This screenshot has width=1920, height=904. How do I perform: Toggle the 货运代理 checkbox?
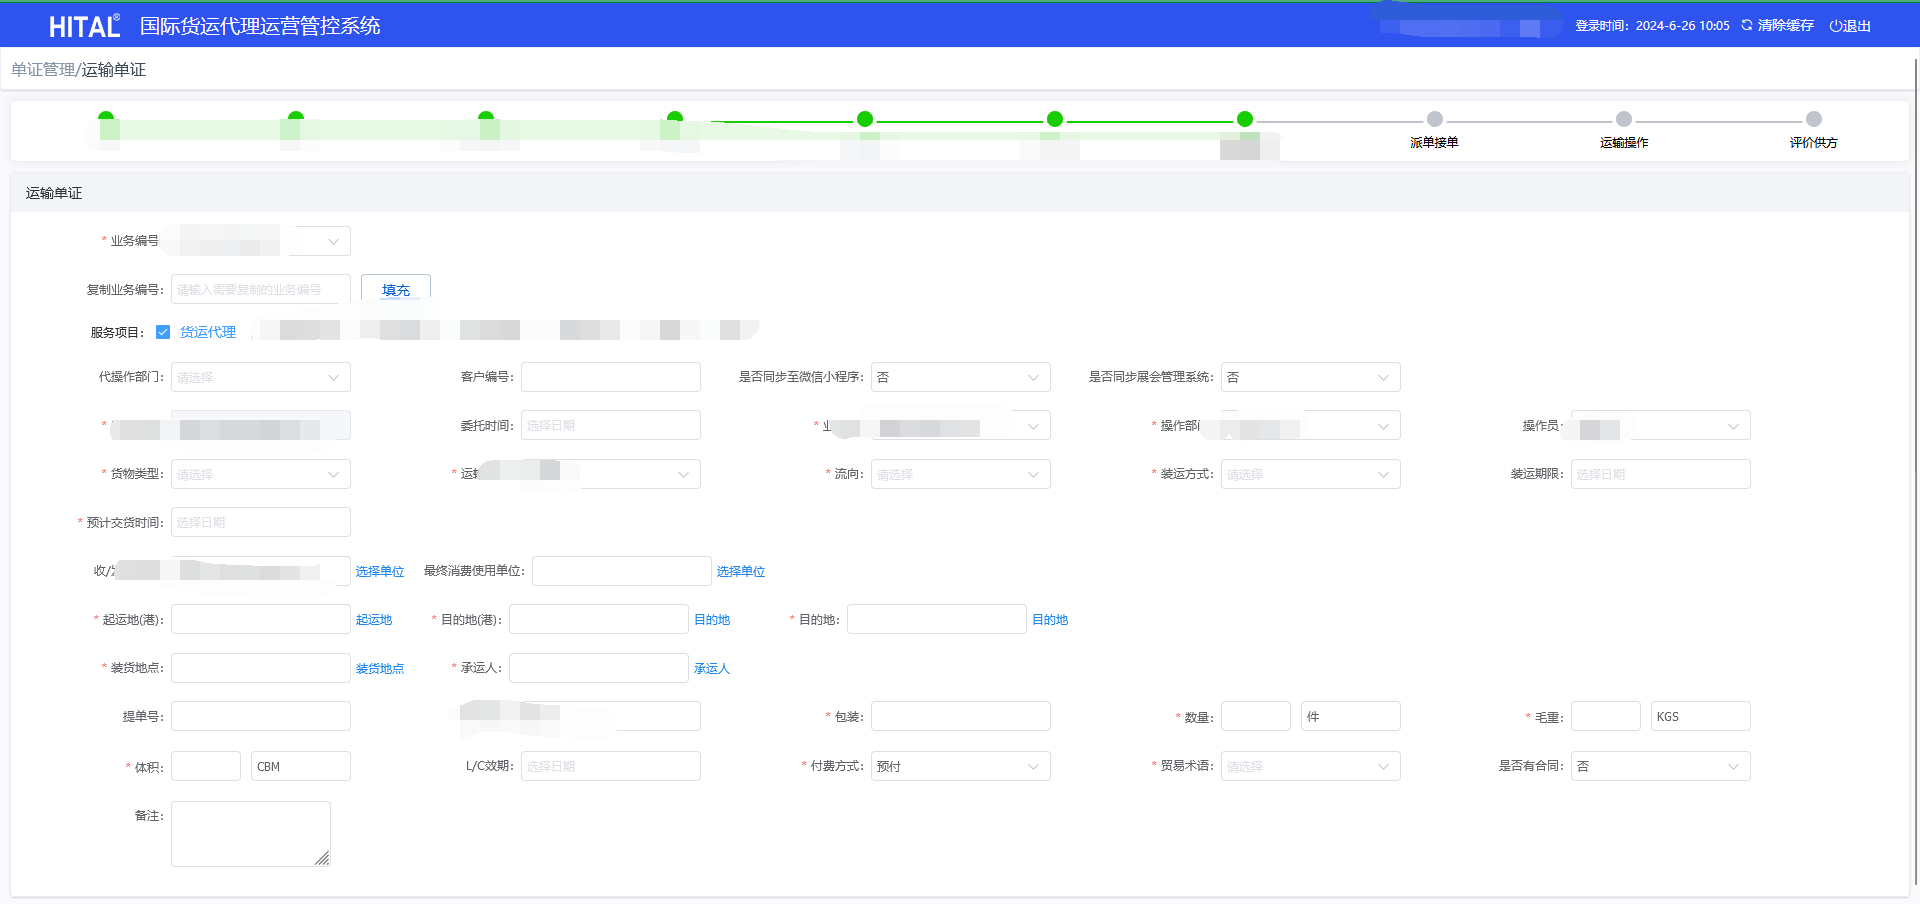[x=163, y=332]
